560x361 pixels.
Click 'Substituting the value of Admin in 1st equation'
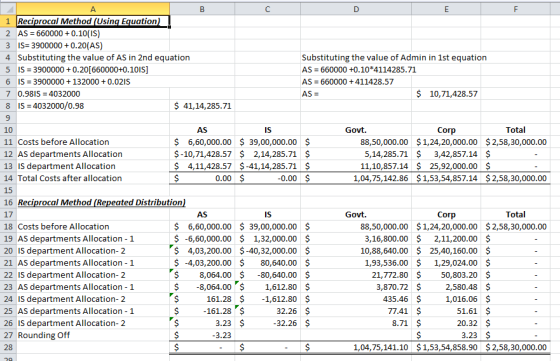[x=394, y=57]
